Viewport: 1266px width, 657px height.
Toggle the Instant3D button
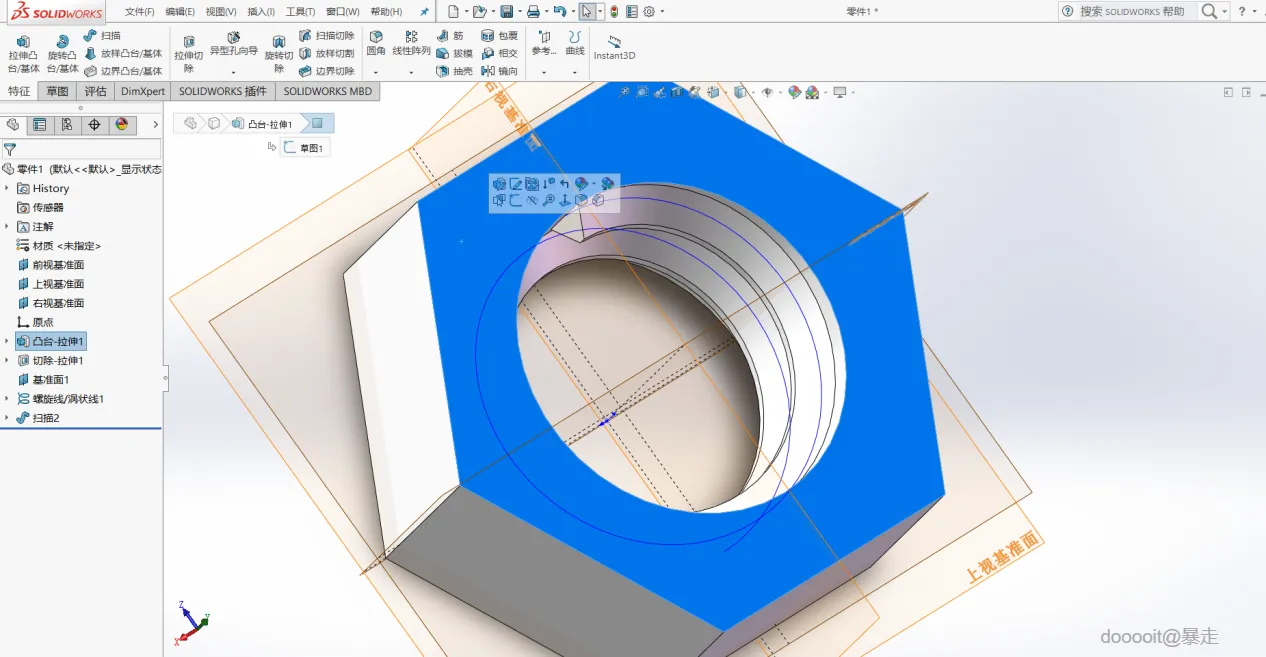[x=614, y=48]
